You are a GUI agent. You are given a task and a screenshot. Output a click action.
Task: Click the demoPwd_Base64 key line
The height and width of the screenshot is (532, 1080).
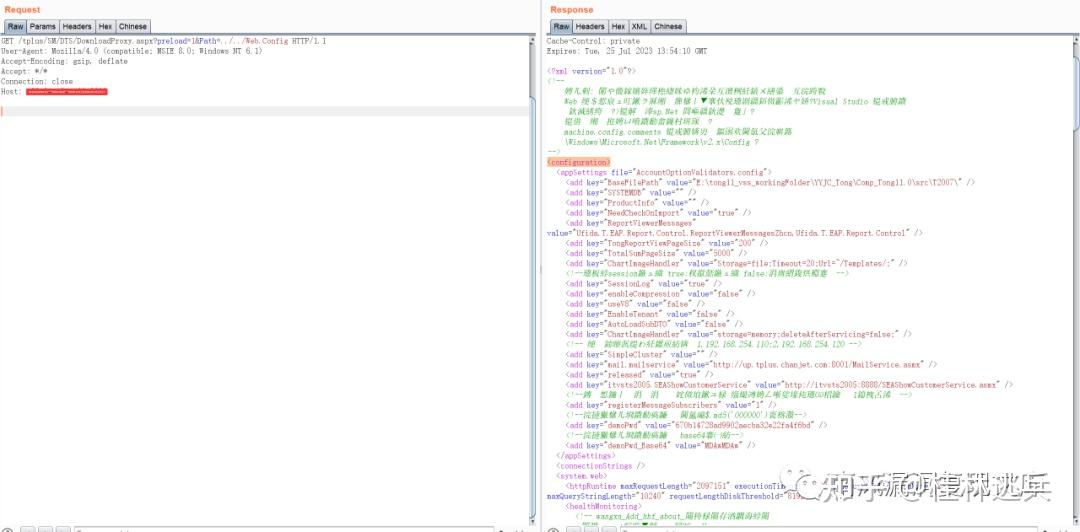661,446
